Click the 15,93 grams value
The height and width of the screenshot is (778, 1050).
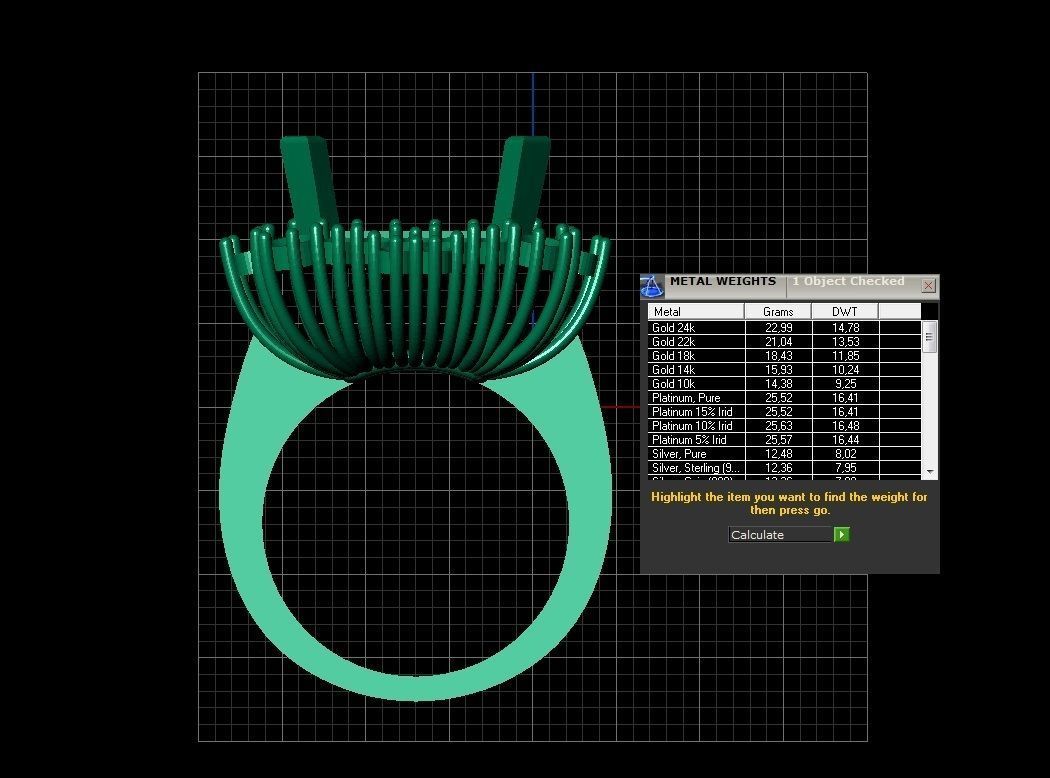779,370
